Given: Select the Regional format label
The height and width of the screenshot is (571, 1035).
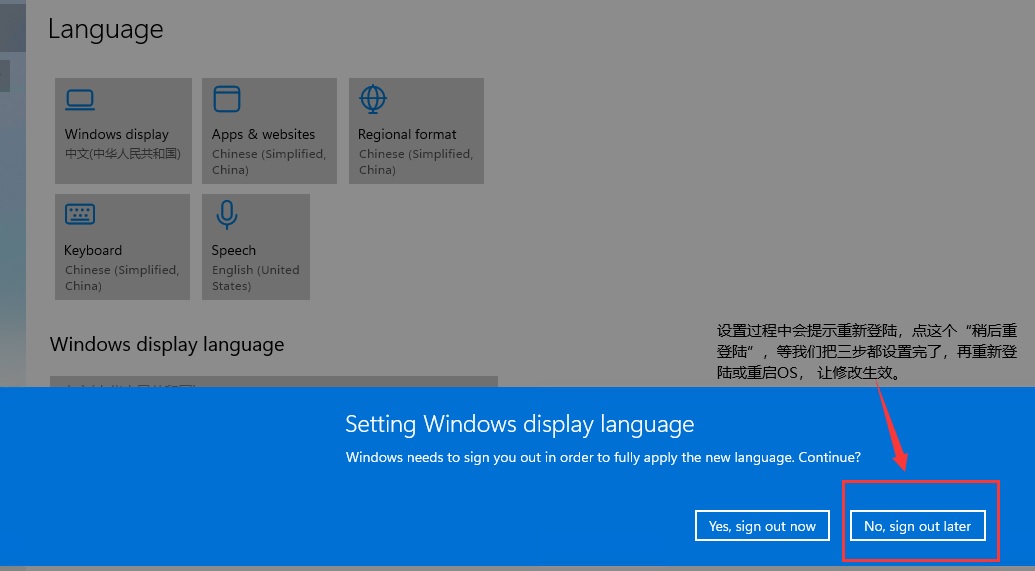Looking at the screenshot, I should (x=407, y=134).
